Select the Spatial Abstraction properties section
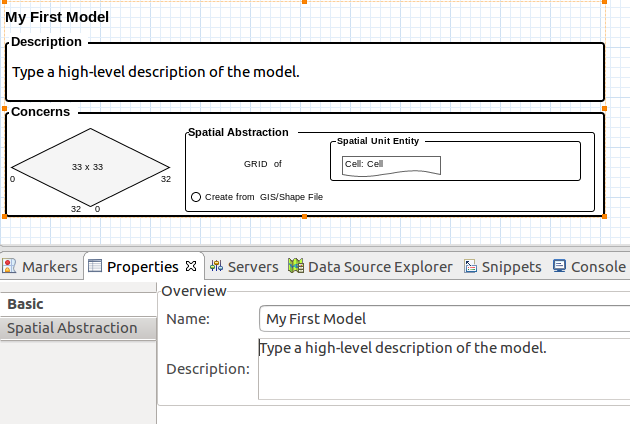The height and width of the screenshot is (424, 630). click(78, 328)
